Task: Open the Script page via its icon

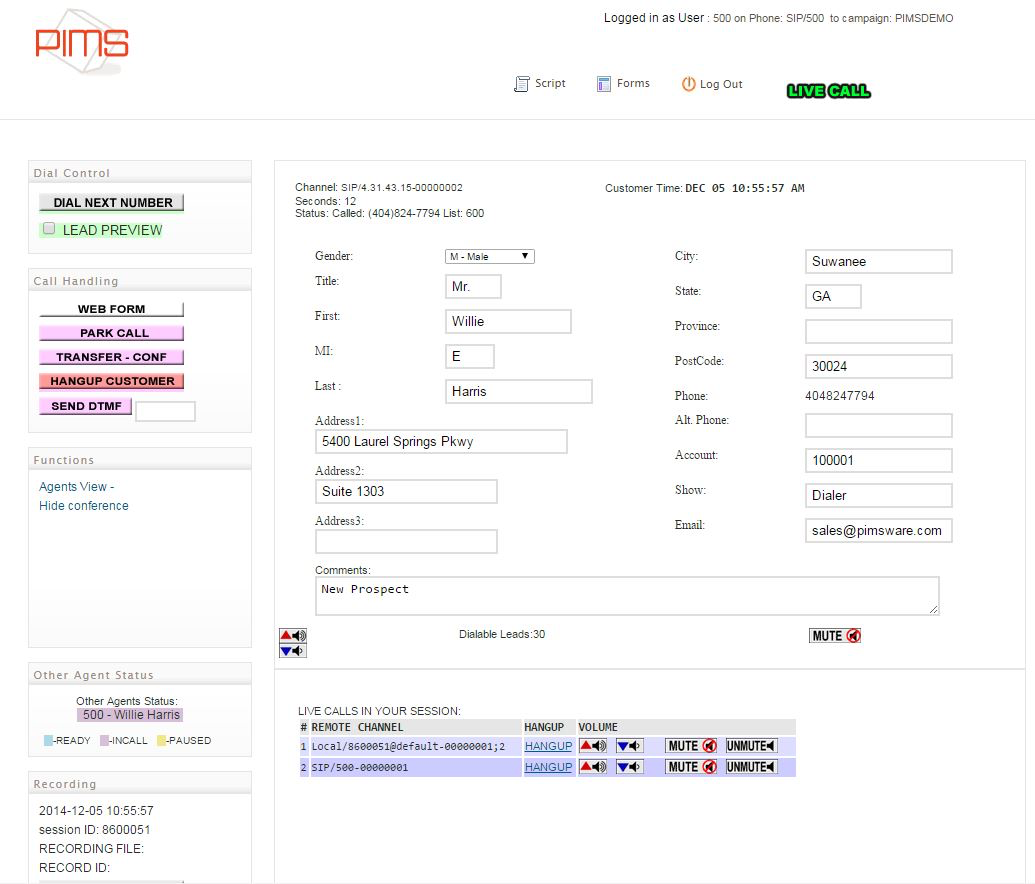Action: (519, 83)
